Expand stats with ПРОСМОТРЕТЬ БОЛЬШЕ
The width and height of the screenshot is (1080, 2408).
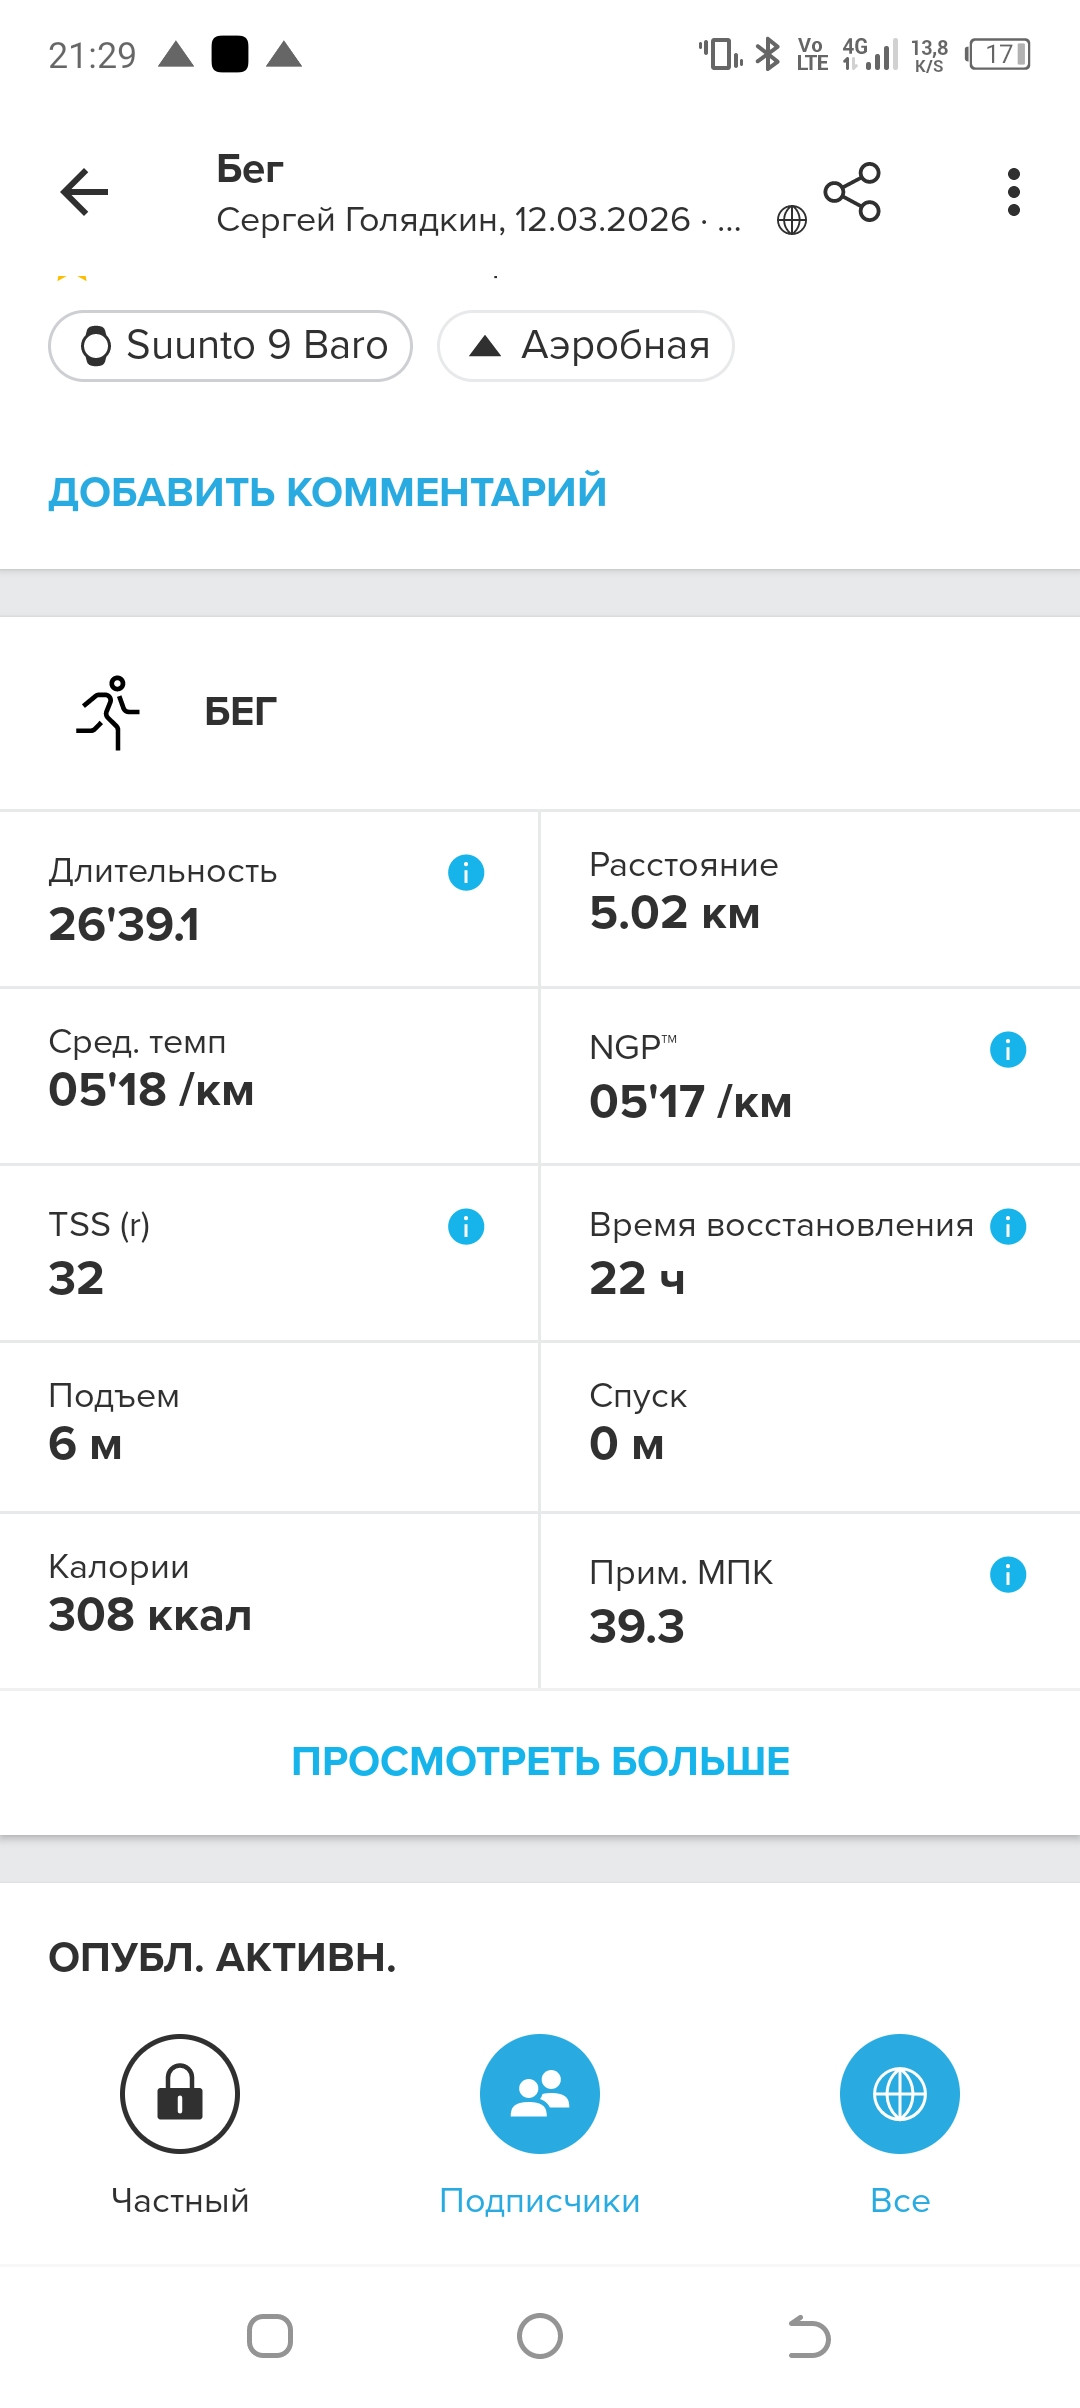coord(540,1761)
